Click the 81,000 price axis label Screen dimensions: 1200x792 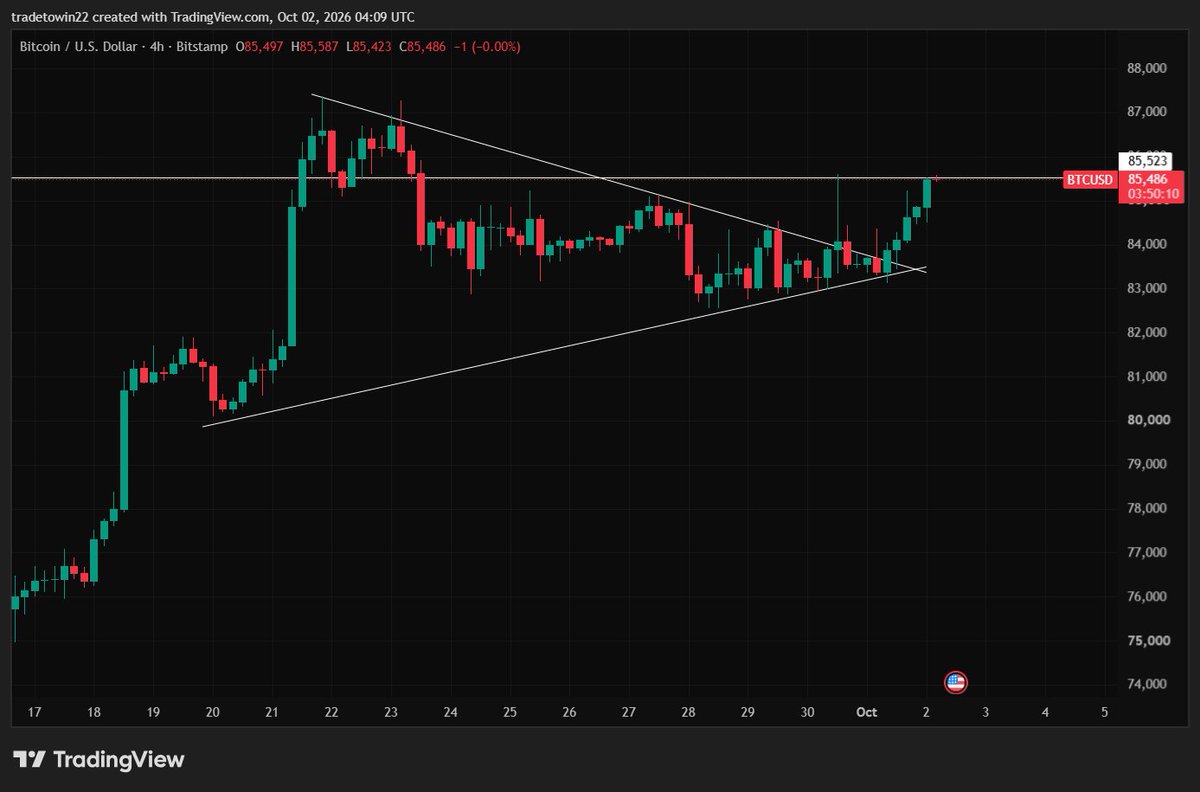tap(1147, 376)
